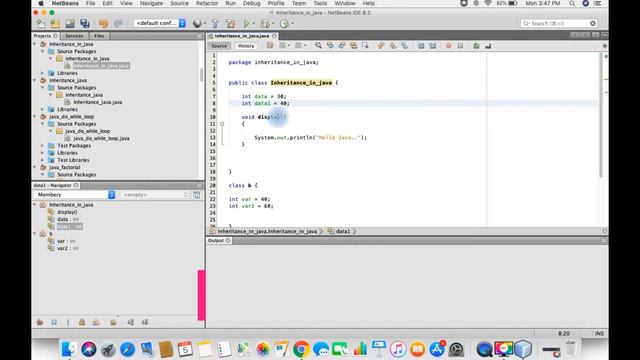
Task: Open the Navigate menu
Action: tap(151, 3)
